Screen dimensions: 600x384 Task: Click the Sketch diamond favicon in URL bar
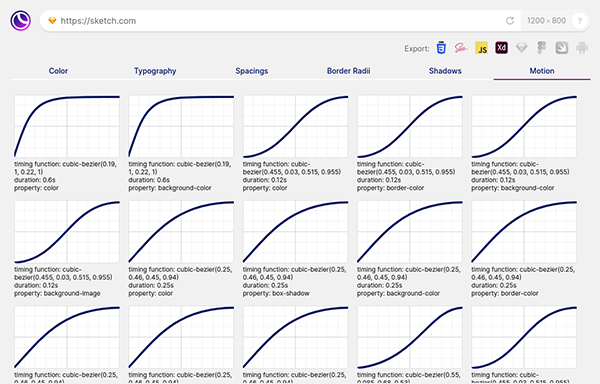tap(52, 21)
